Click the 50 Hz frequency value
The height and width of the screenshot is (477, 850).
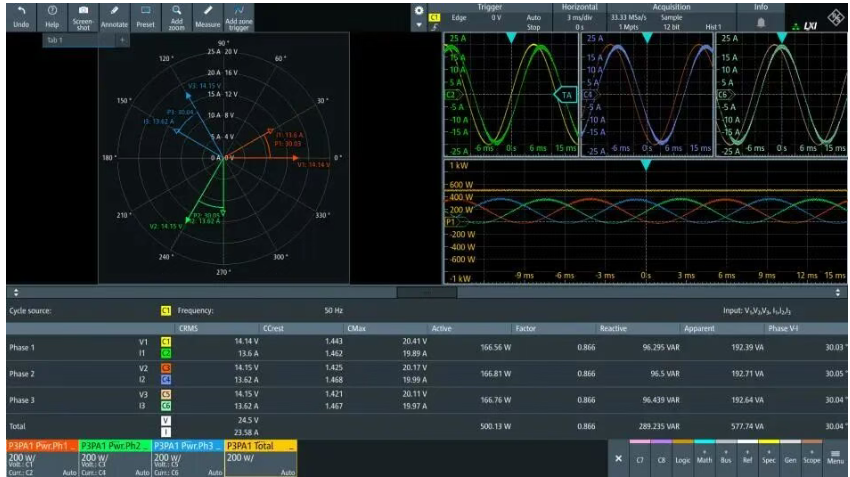click(333, 311)
